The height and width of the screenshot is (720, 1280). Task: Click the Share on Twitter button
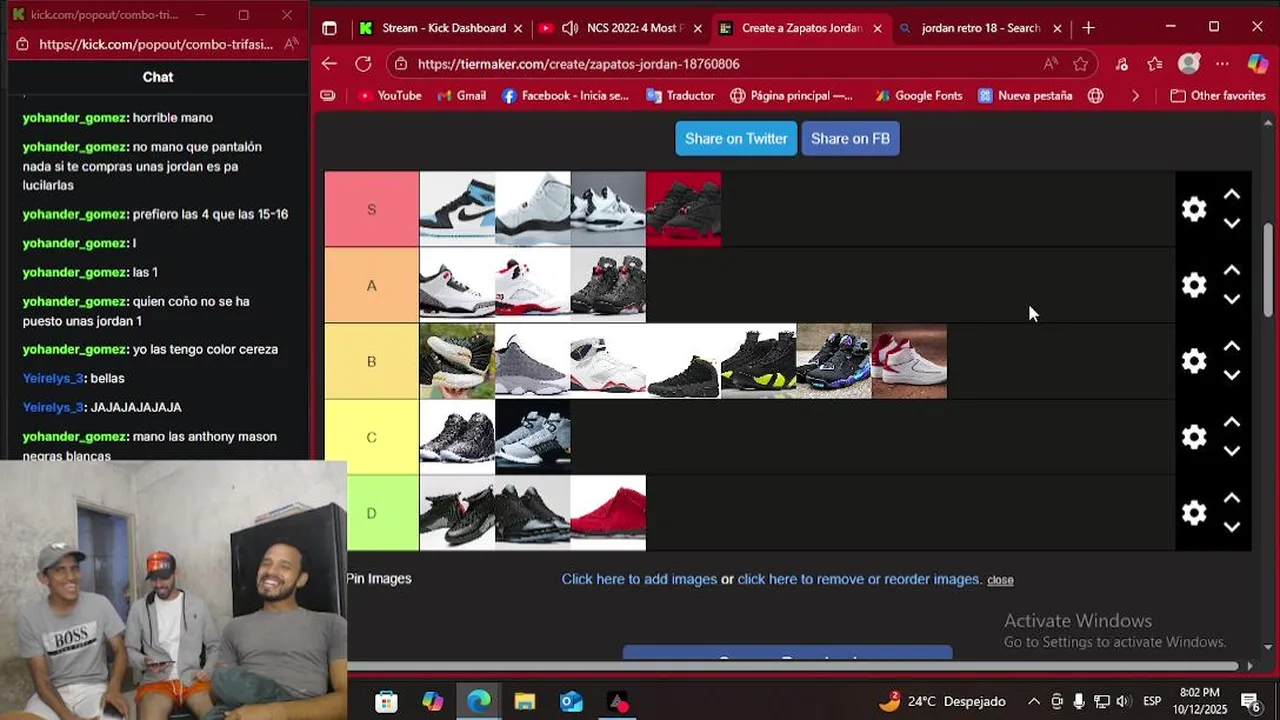point(736,138)
